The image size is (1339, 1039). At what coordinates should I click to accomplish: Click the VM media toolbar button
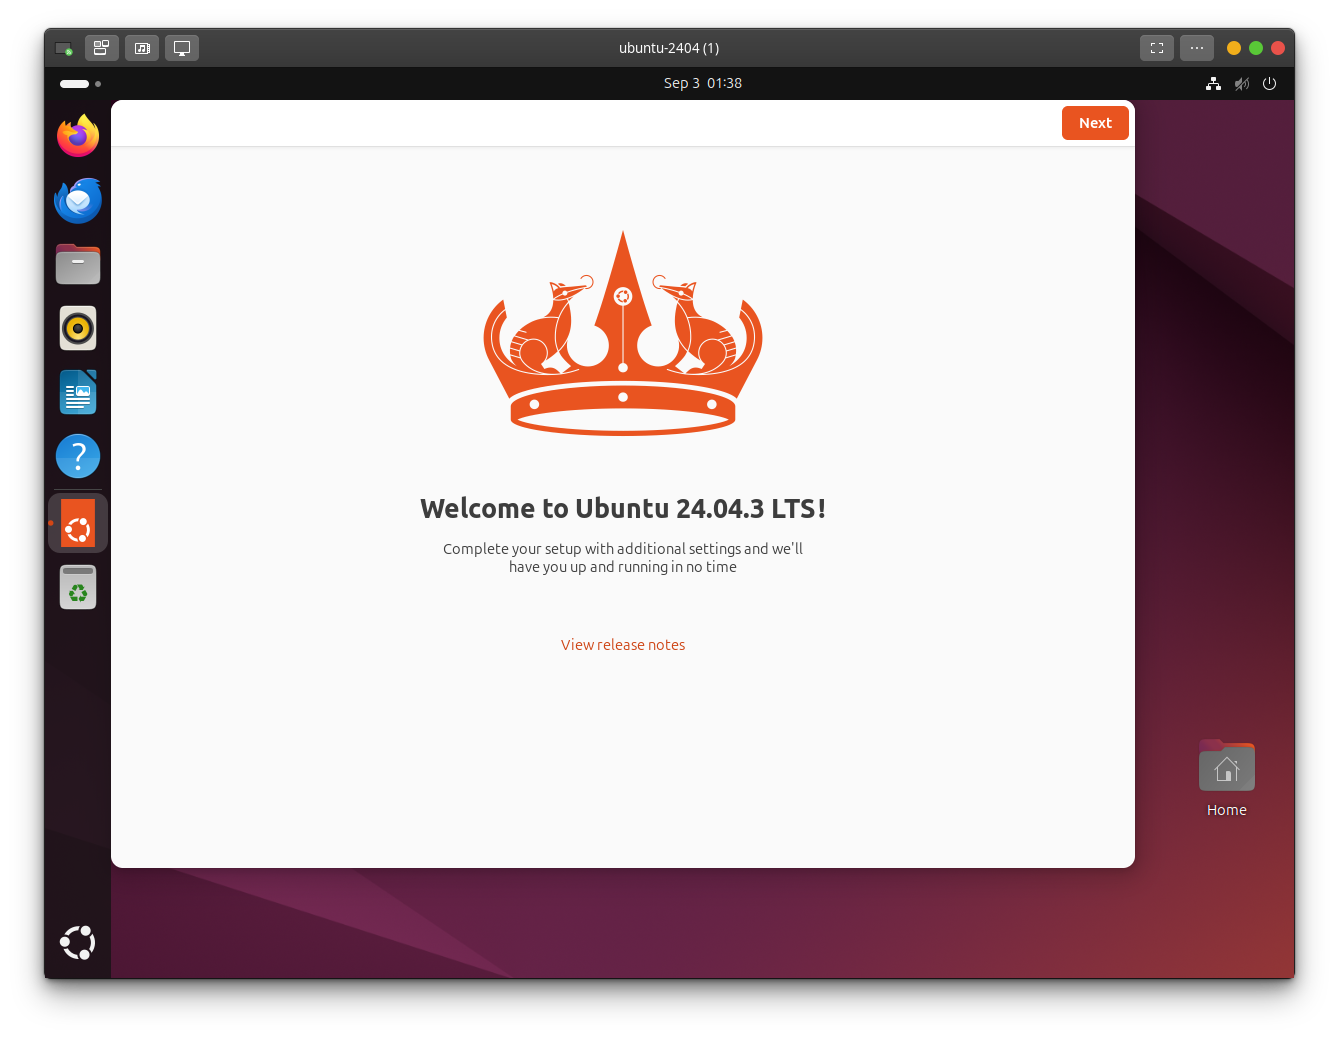click(x=142, y=48)
